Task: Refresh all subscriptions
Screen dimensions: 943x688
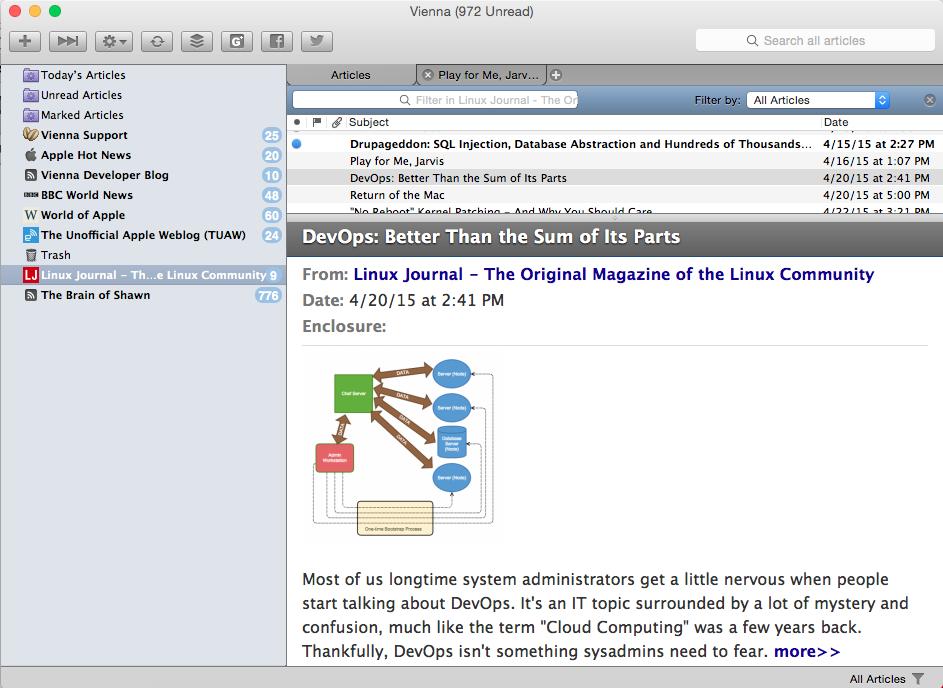Action: (156, 41)
